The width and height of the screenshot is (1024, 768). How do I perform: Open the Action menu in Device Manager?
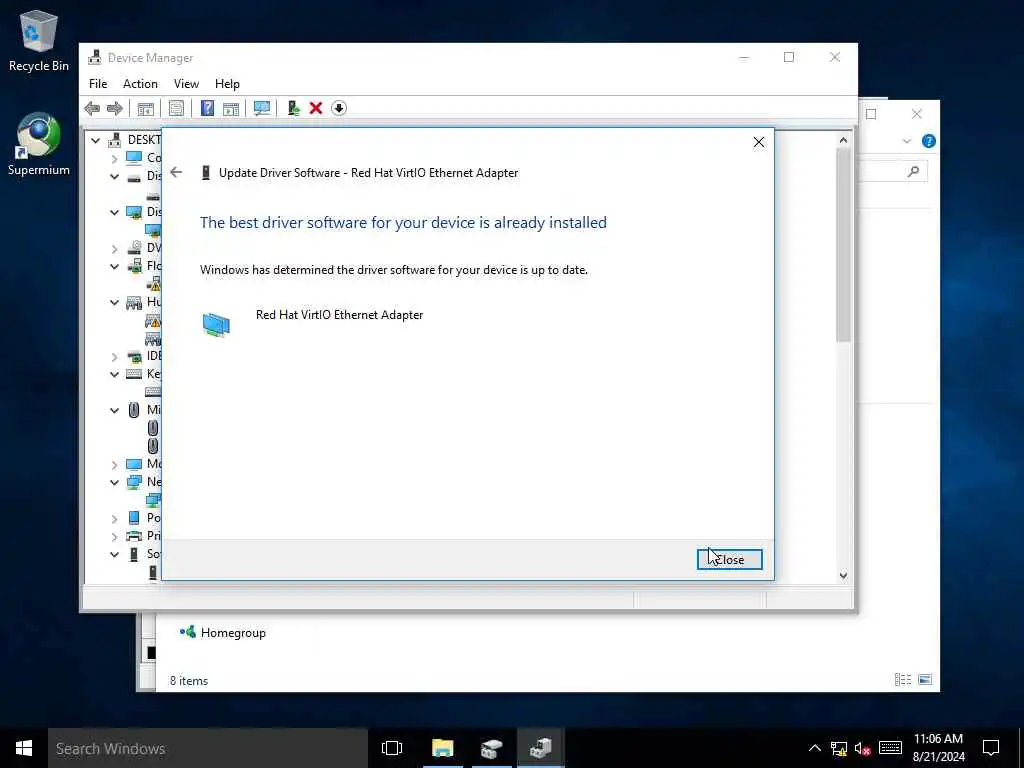coord(140,84)
